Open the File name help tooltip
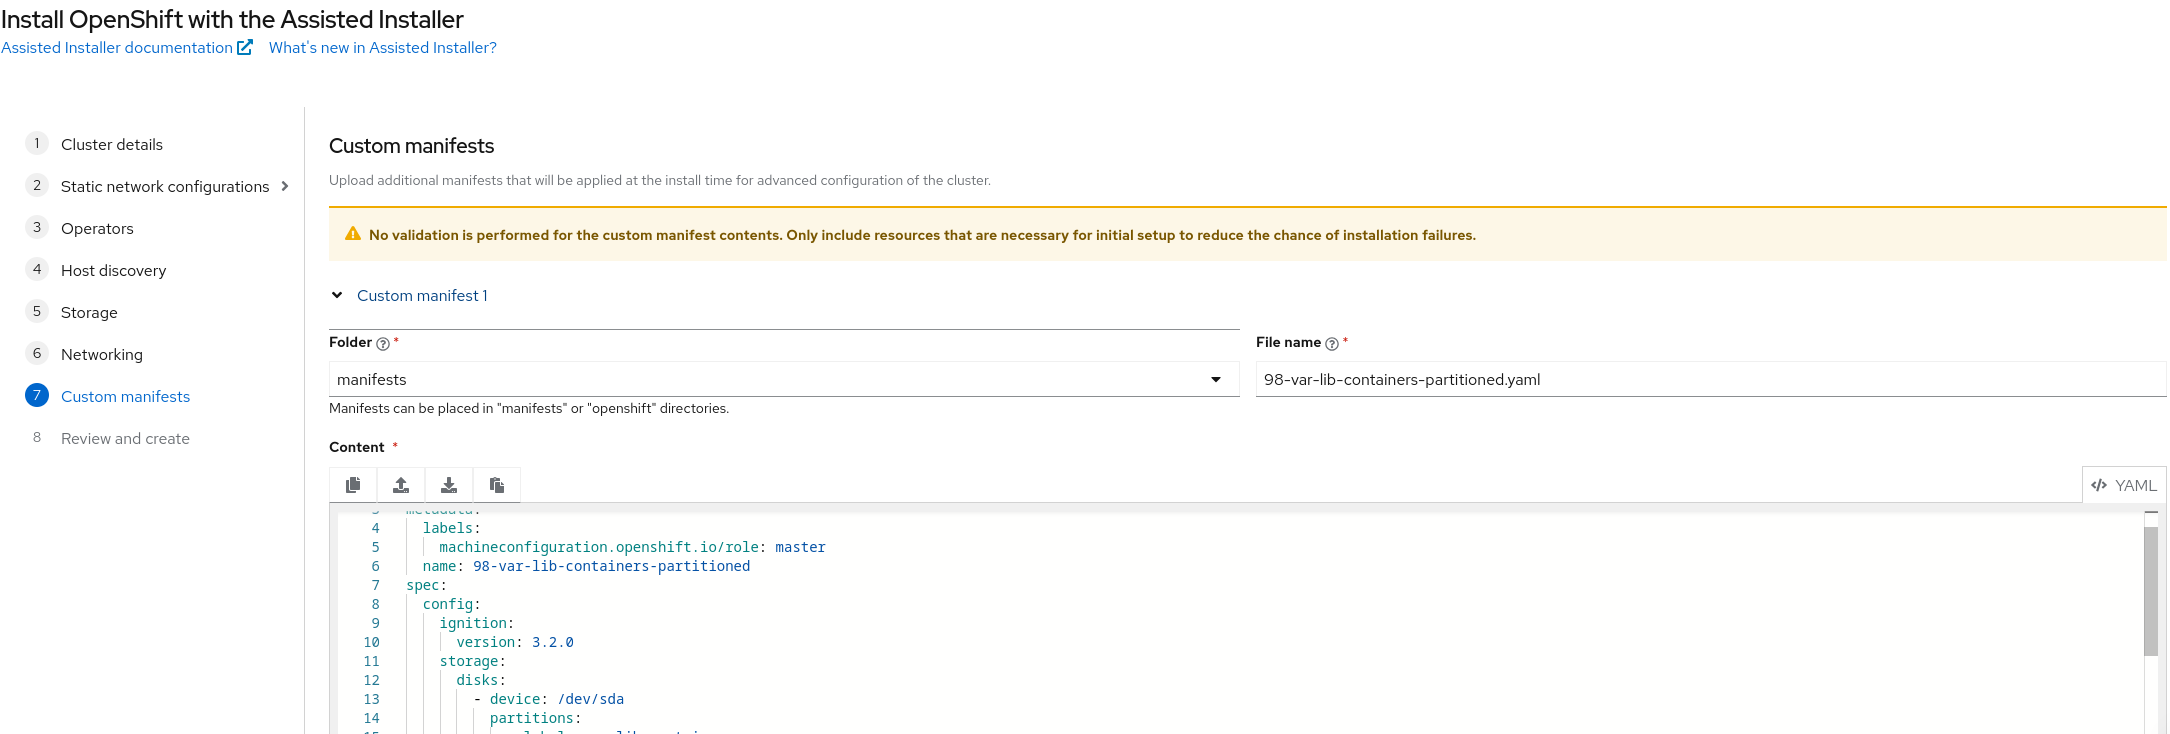The width and height of the screenshot is (2170, 734). tap(1332, 344)
